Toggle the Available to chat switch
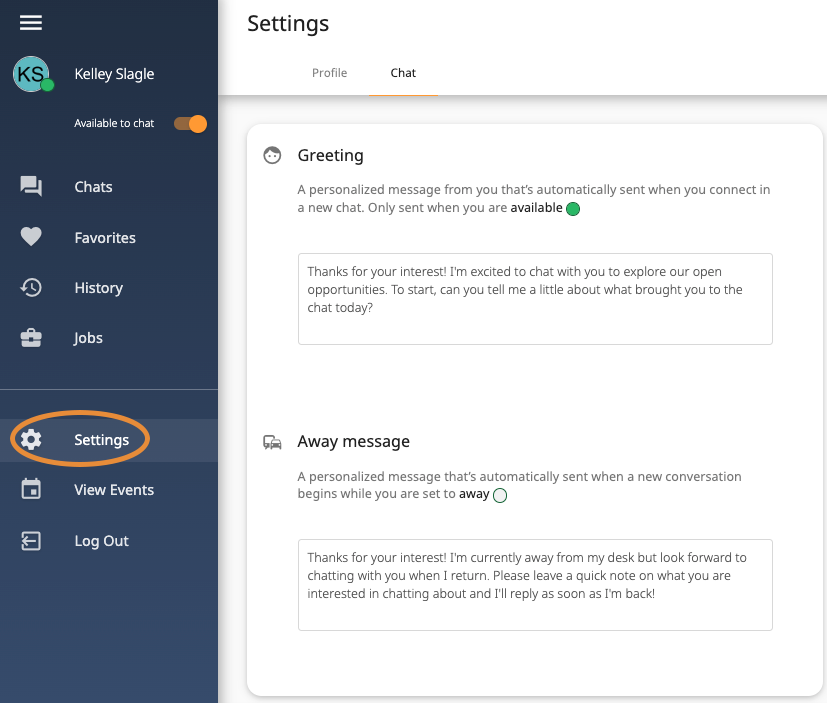Viewport: 827px width, 703px height. pos(190,124)
